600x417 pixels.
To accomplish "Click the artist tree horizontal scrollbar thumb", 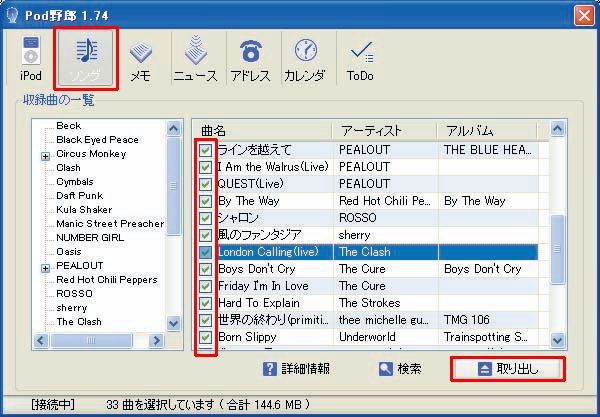I will click(91, 340).
